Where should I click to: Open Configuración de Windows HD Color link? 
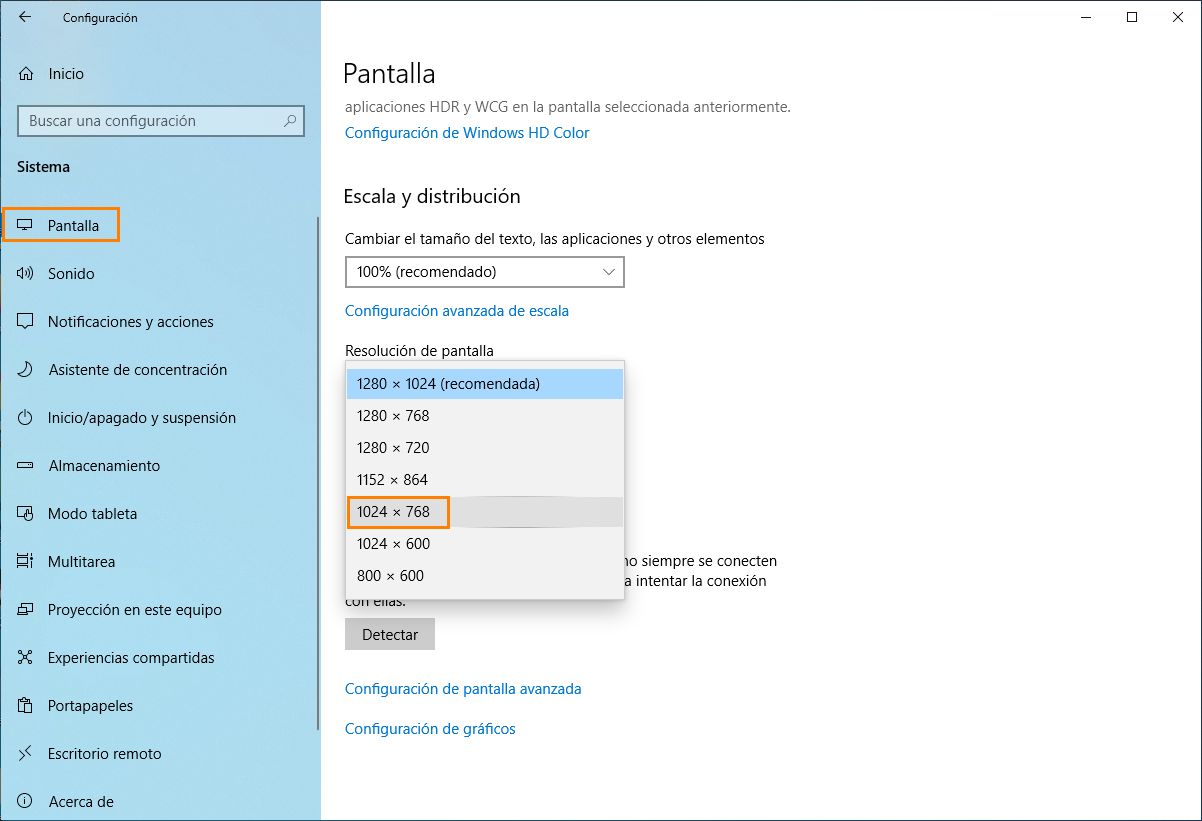tap(467, 133)
